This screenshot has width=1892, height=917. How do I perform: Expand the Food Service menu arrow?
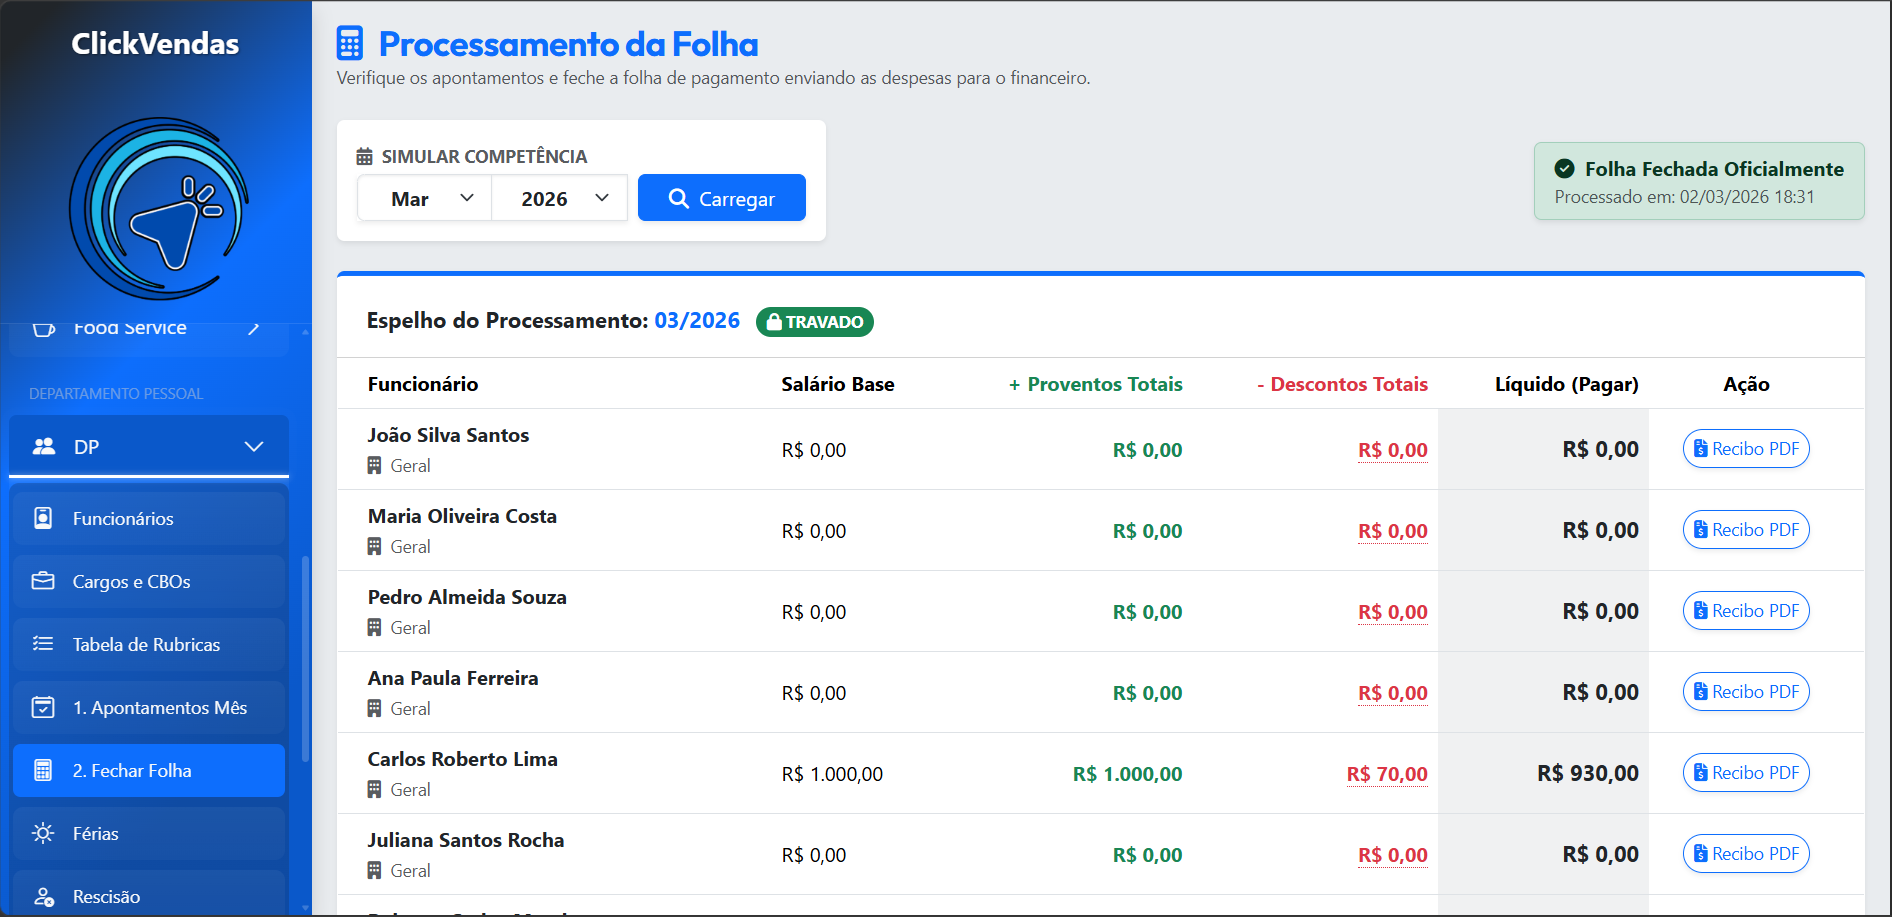(254, 328)
